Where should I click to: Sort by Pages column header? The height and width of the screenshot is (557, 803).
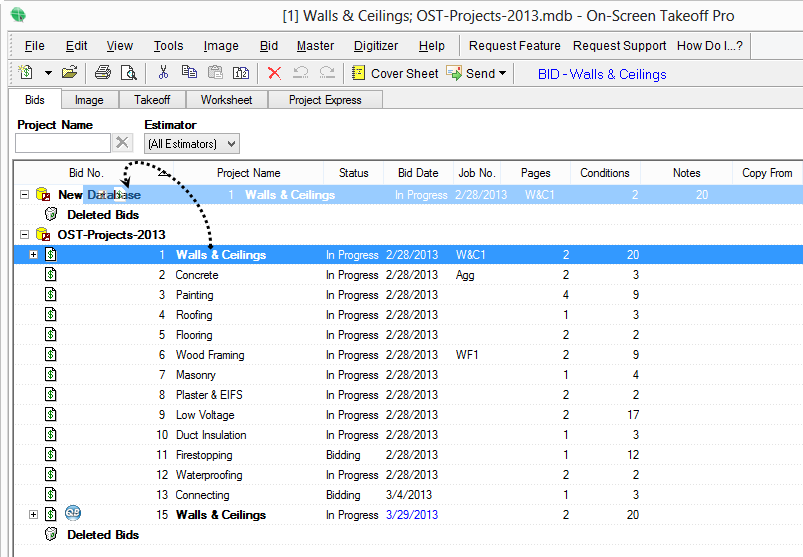pos(535,173)
